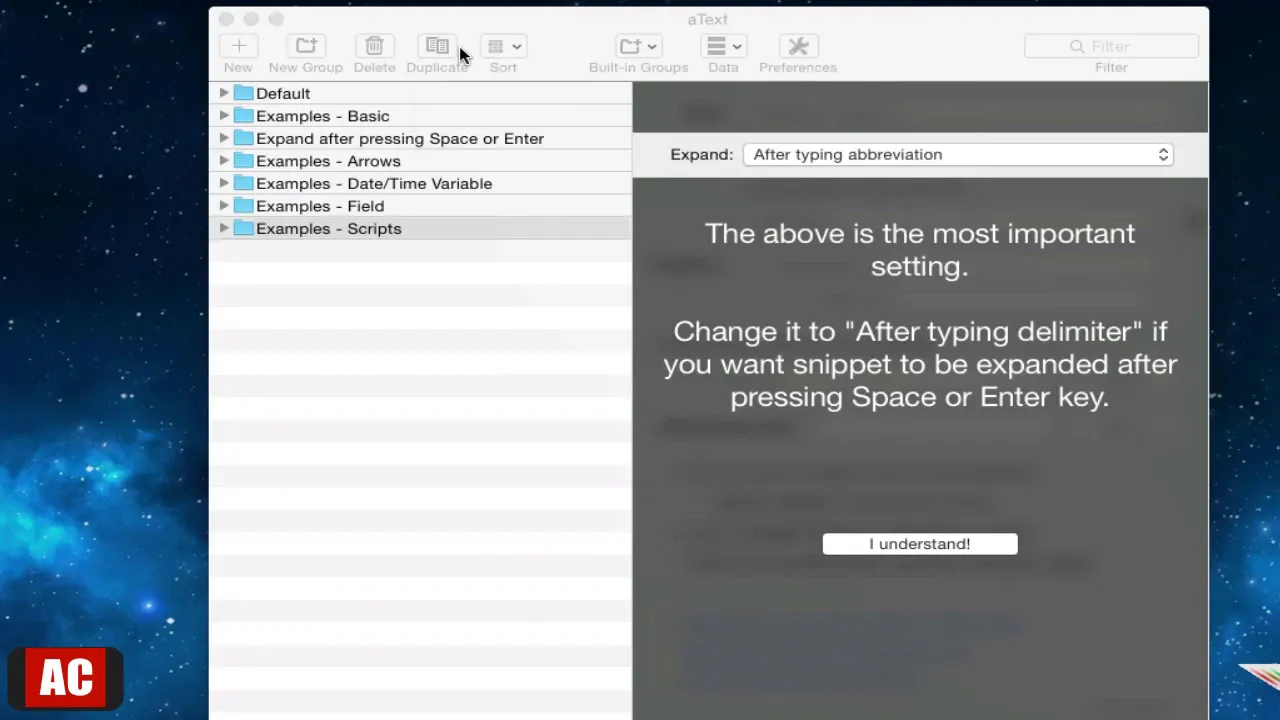Open the Sort dropdown in toolbar
1280x720 pixels.
(x=503, y=46)
